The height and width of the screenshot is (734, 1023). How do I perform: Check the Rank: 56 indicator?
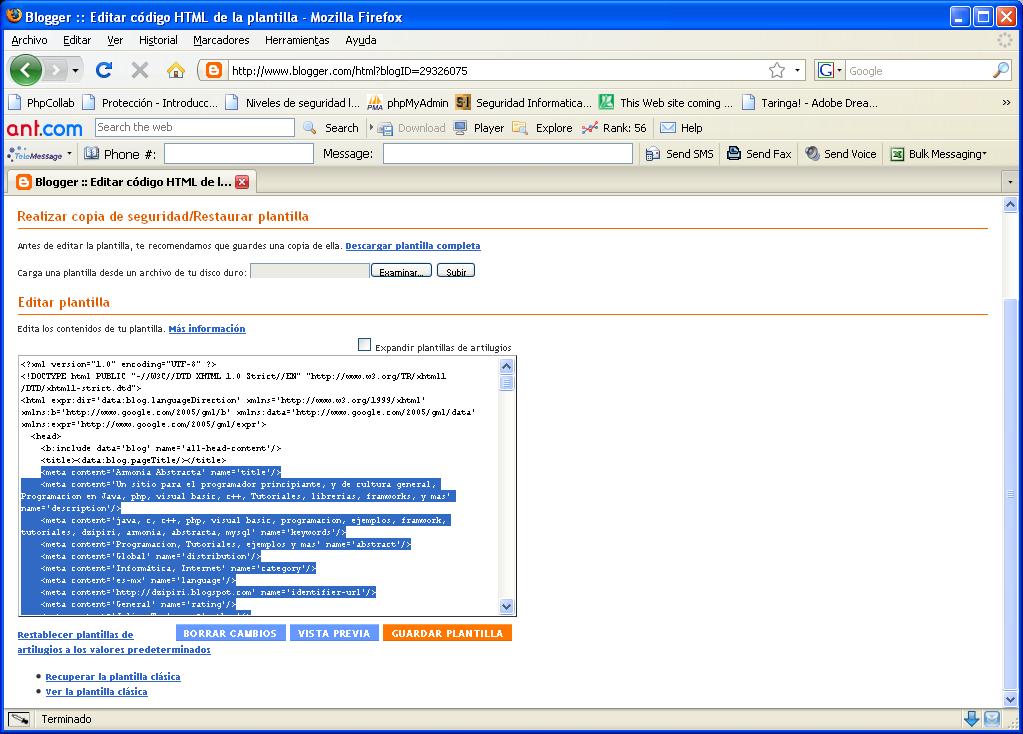[x=614, y=128]
